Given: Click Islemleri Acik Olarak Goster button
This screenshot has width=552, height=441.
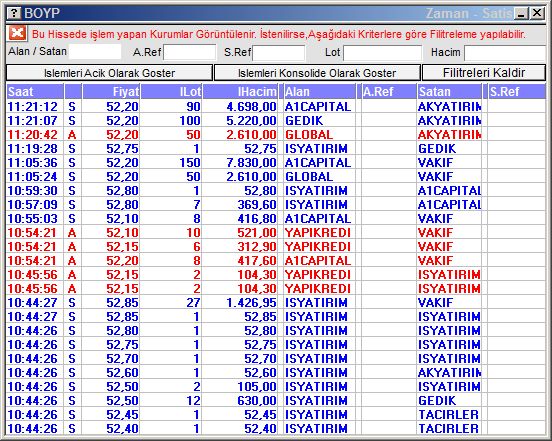Looking at the screenshot, I should click(109, 73).
